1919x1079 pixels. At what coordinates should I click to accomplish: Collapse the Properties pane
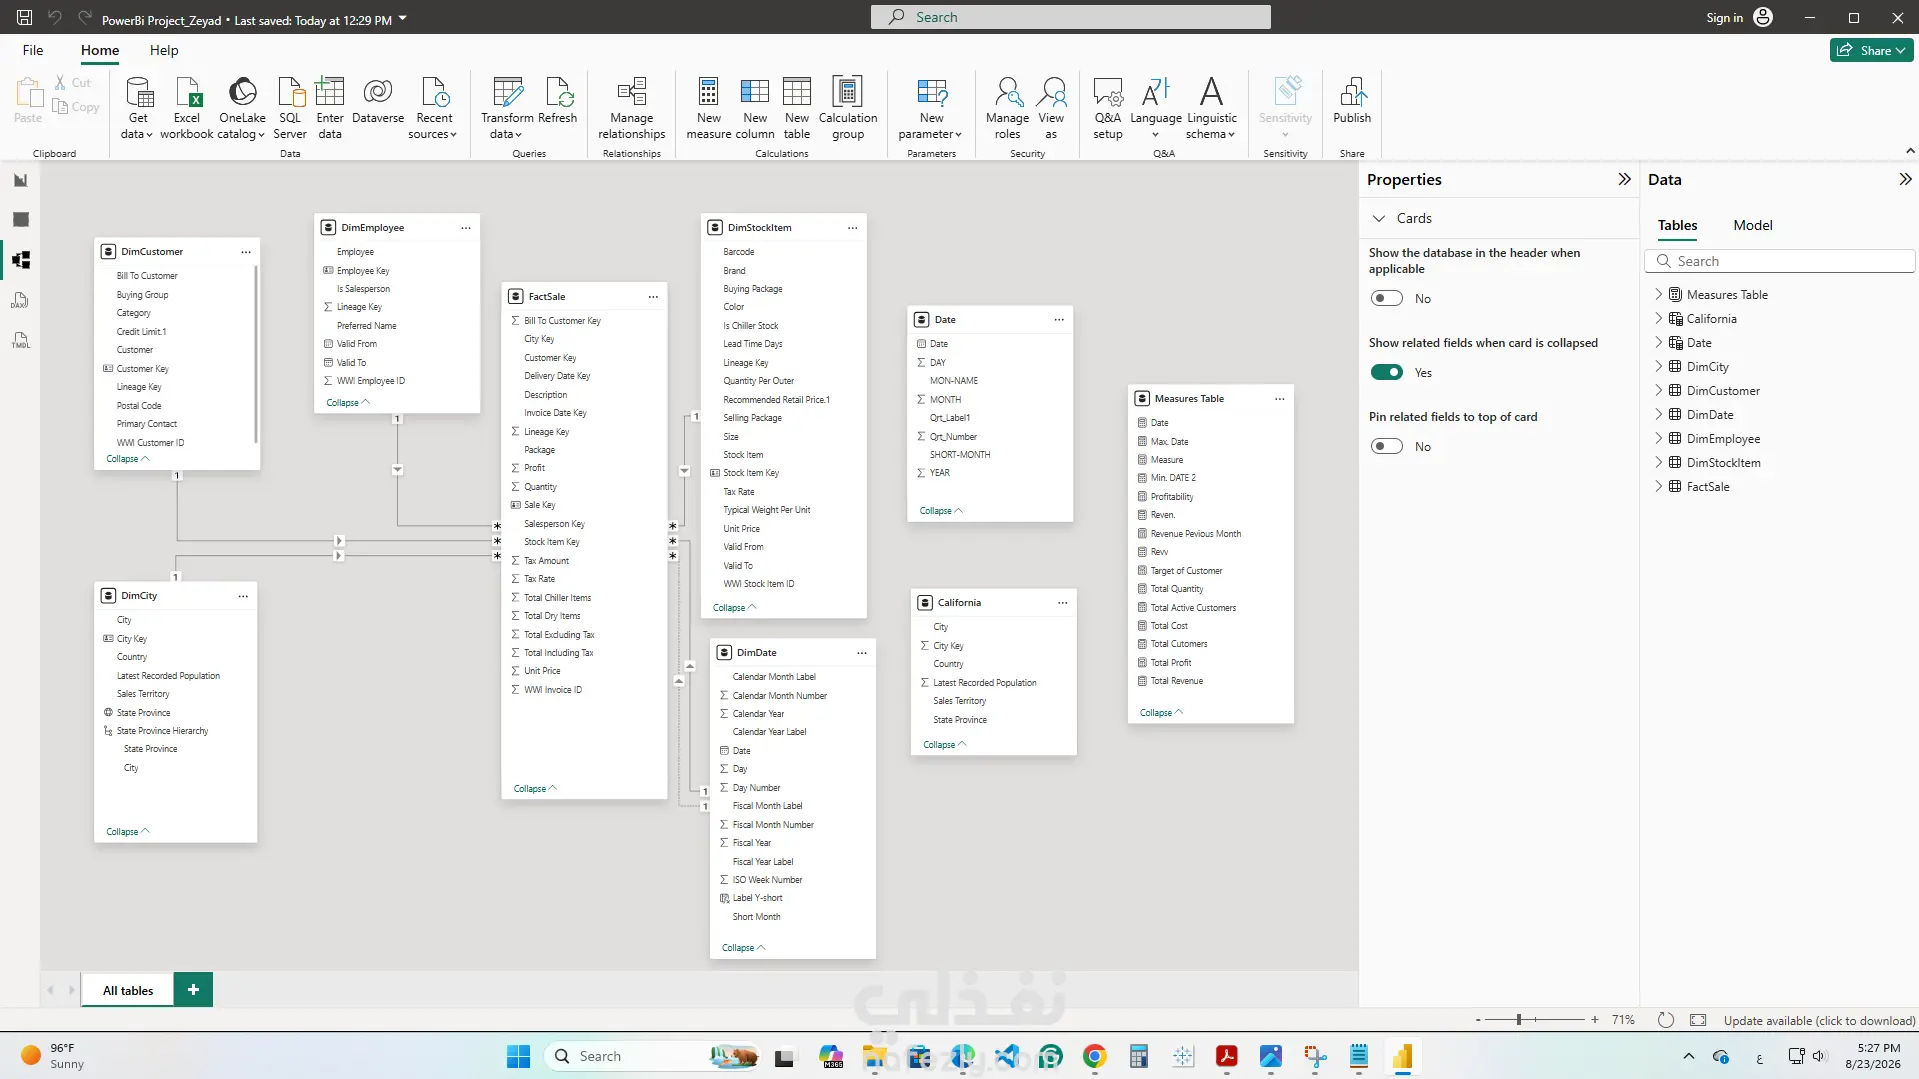[x=1624, y=179]
